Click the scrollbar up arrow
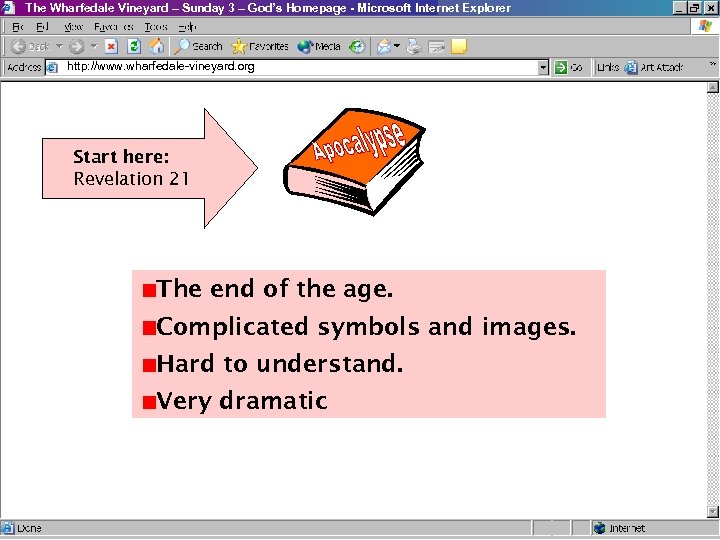The width and height of the screenshot is (720, 540). [x=712, y=87]
